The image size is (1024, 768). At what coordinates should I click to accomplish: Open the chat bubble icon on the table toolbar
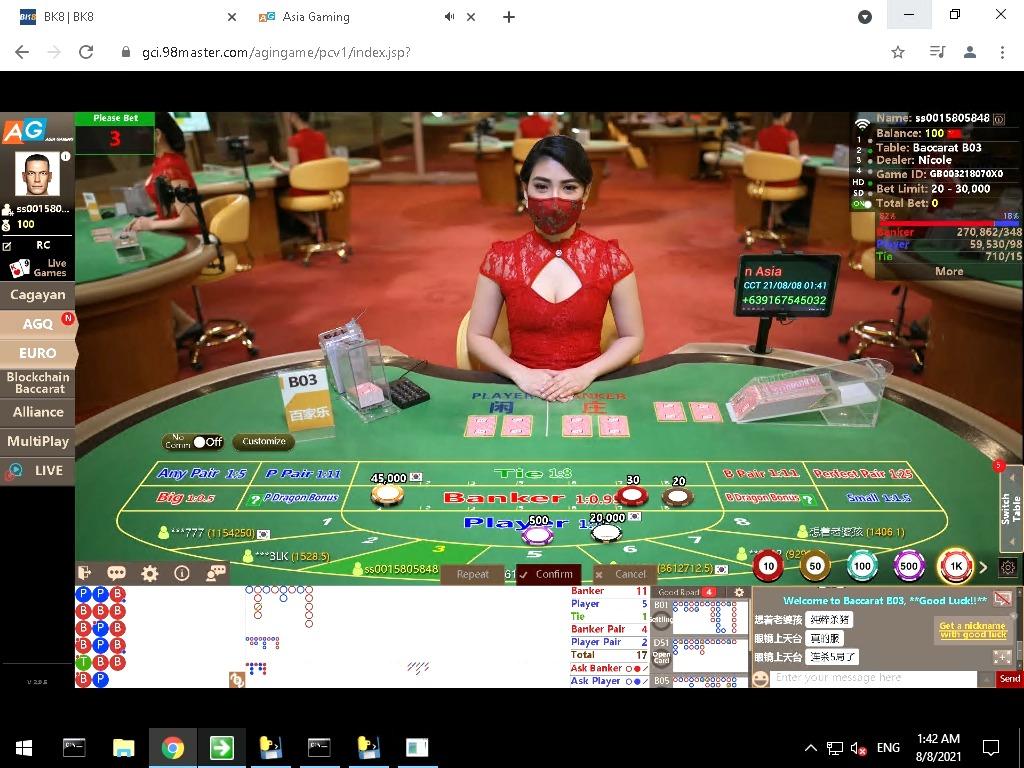point(116,573)
